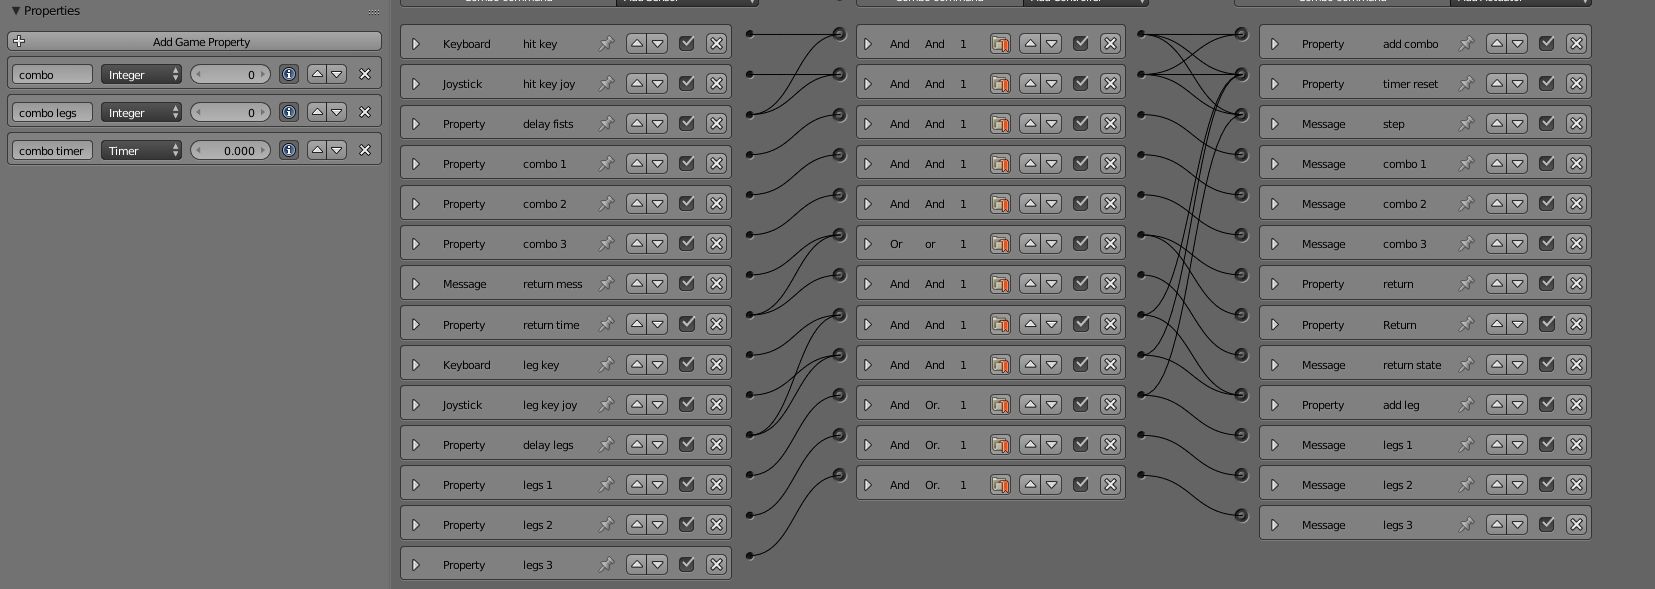Remove the 'combo timer' game property
The height and width of the screenshot is (589, 1655).
click(x=365, y=150)
